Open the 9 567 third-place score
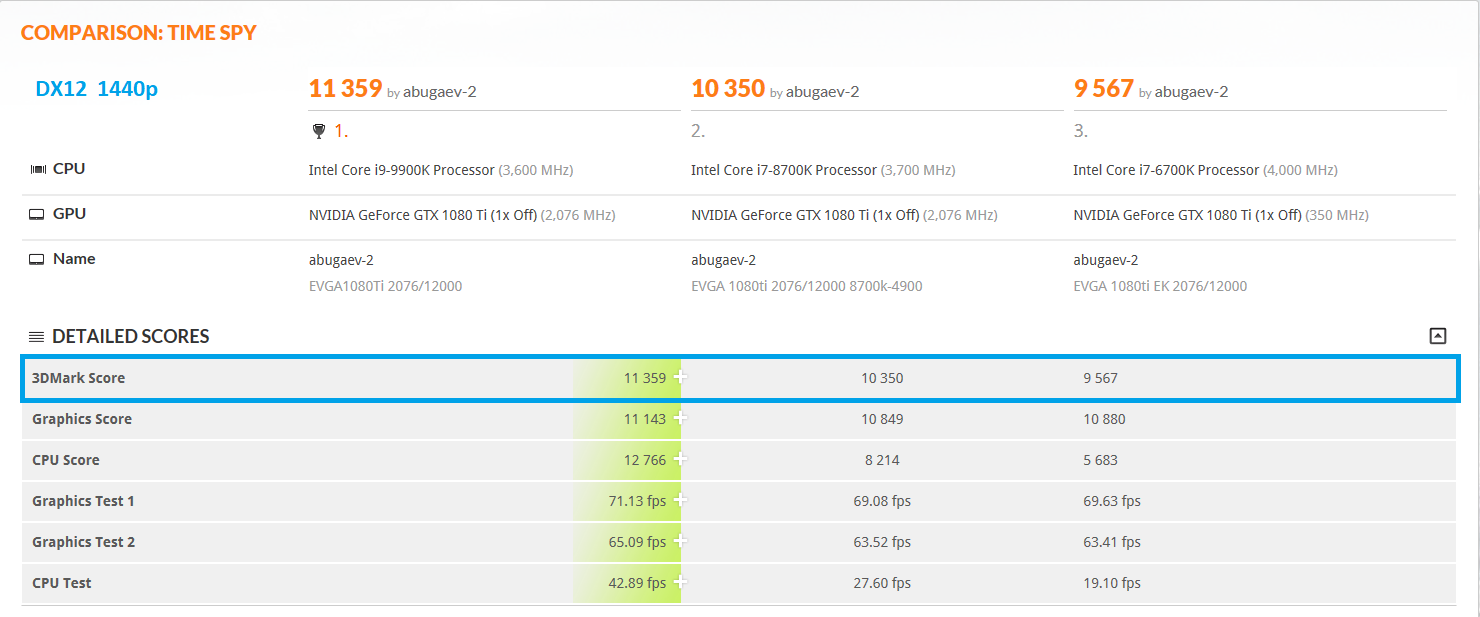 pos(1104,89)
